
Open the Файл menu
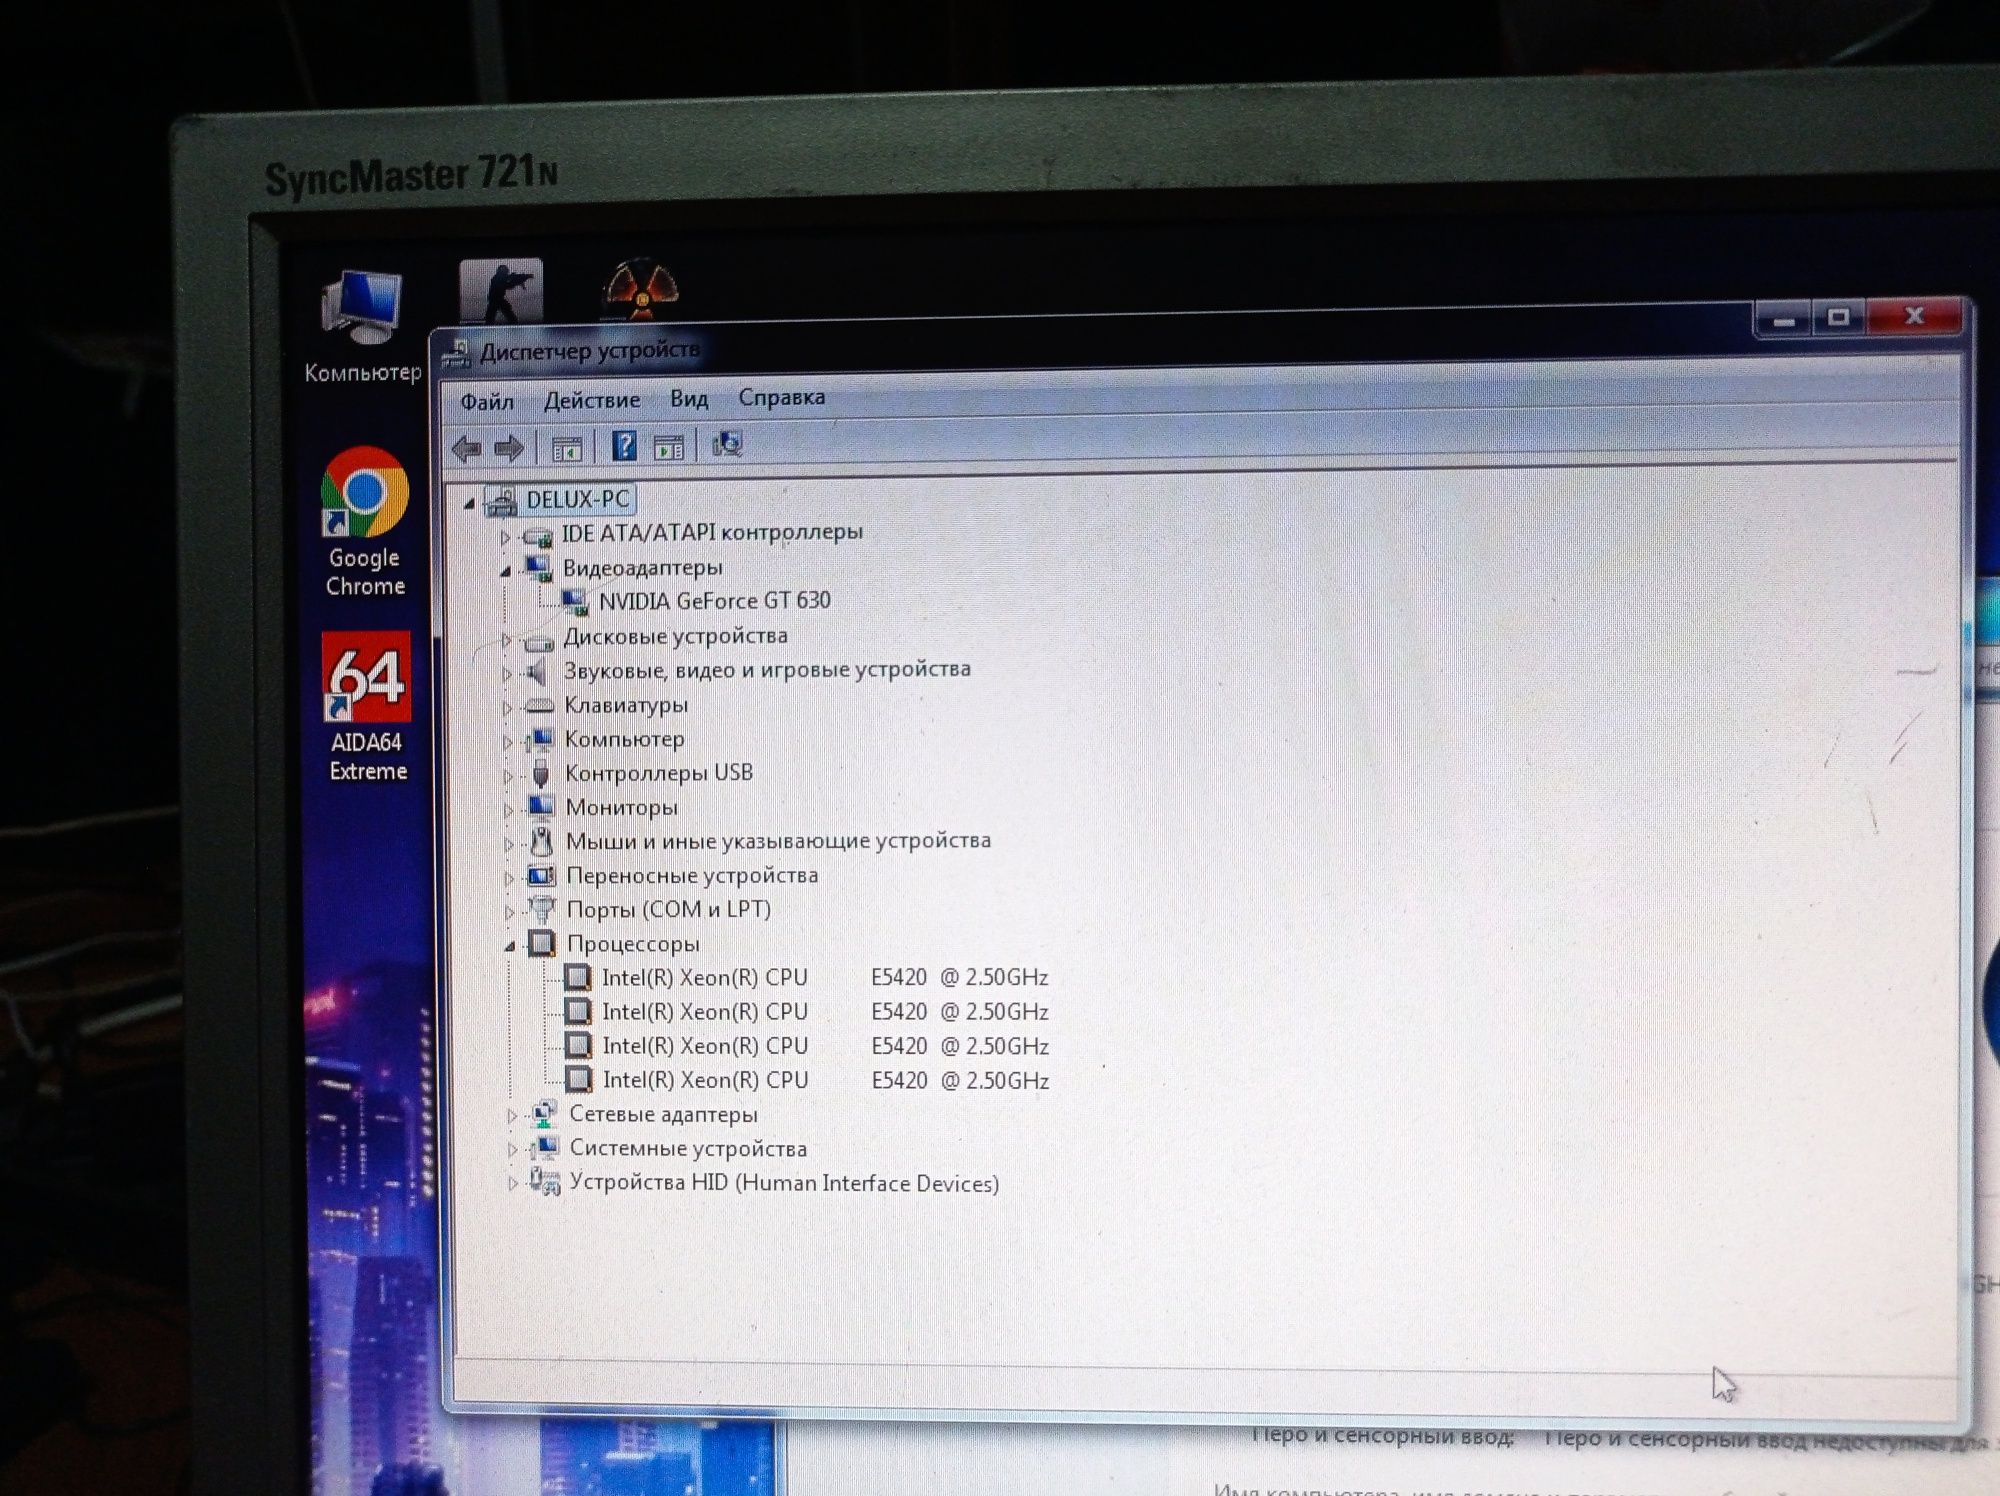[487, 402]
